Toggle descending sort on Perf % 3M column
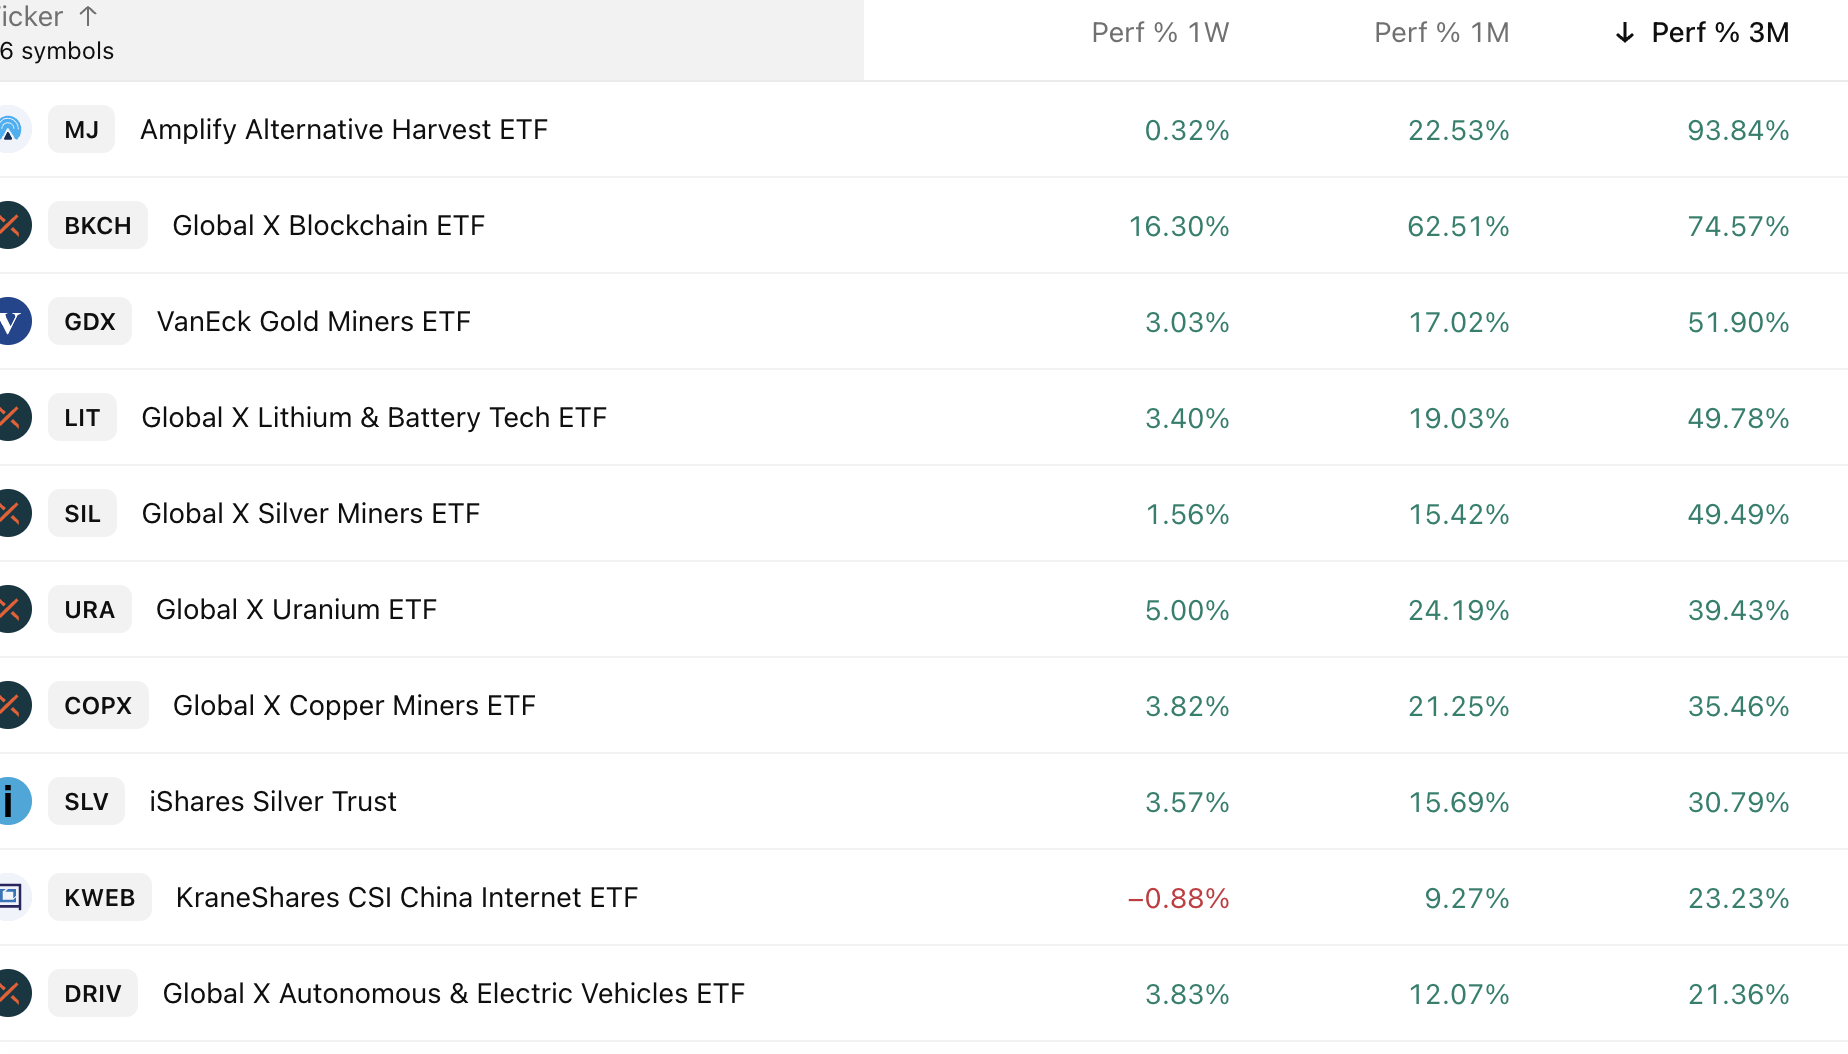Screen dimensions: 1848x1054 1719,32
